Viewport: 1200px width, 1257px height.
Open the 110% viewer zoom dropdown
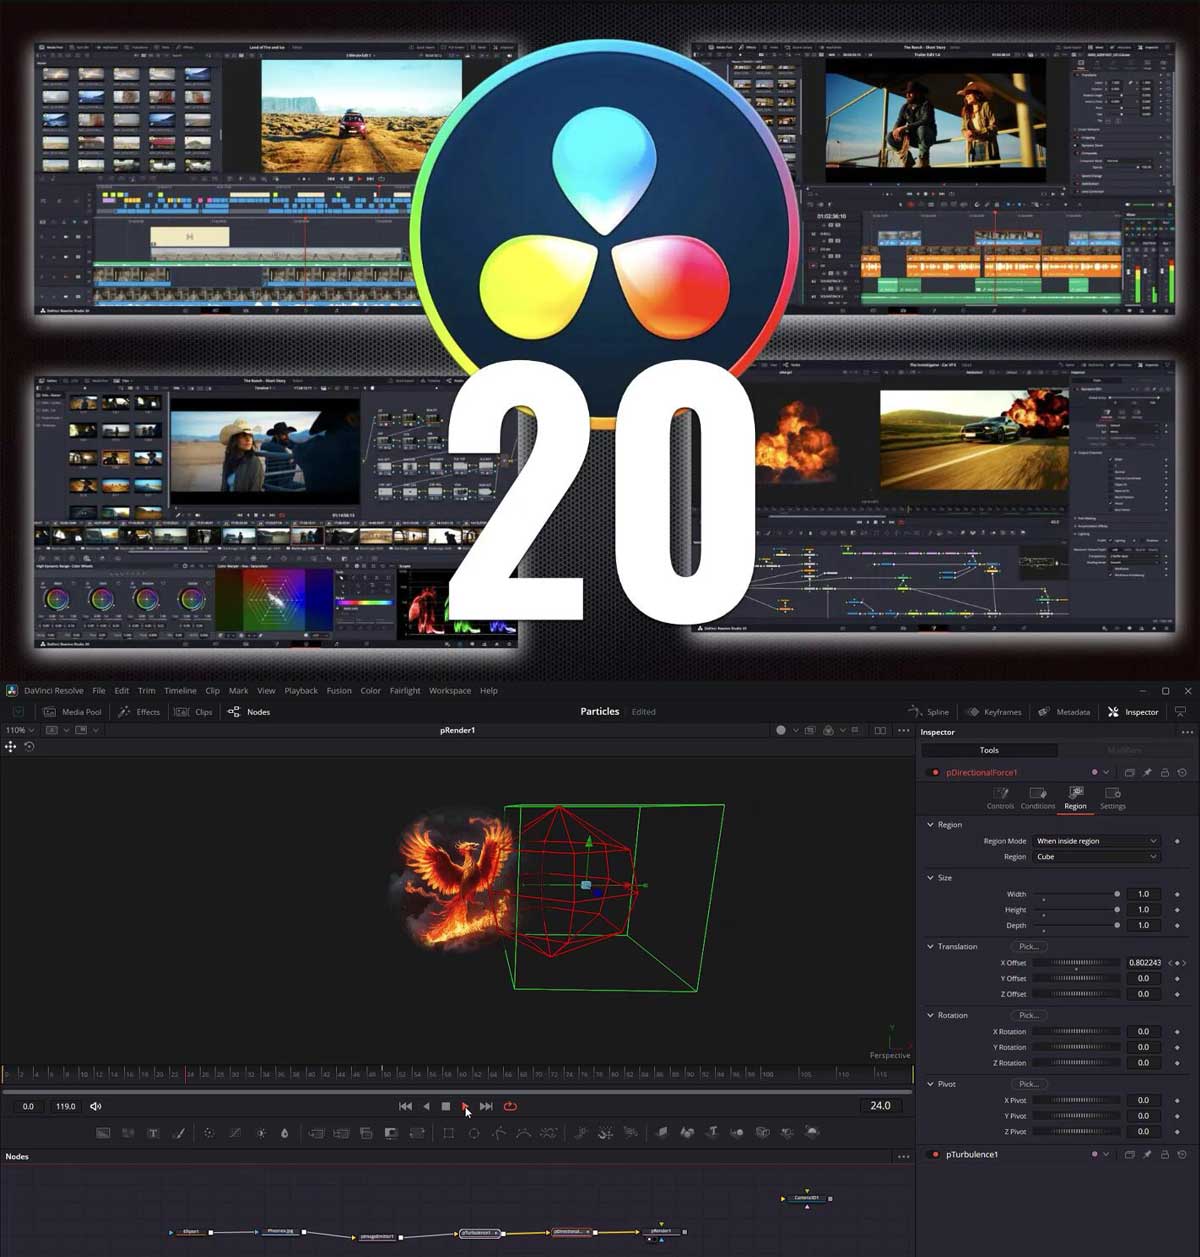tap(20, 731)
